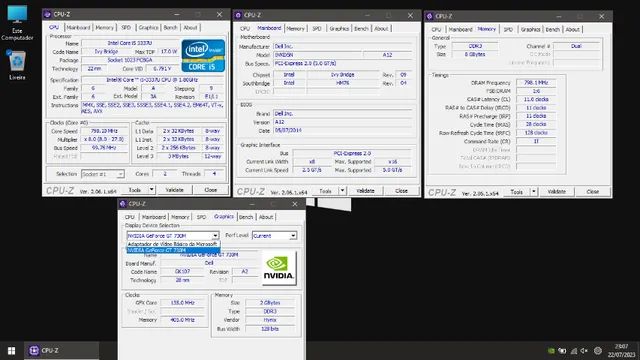Switch to Mainboard tab in CPU window
Image resolution: width=640 pixels, height=360 pixels.
[78, 28]
